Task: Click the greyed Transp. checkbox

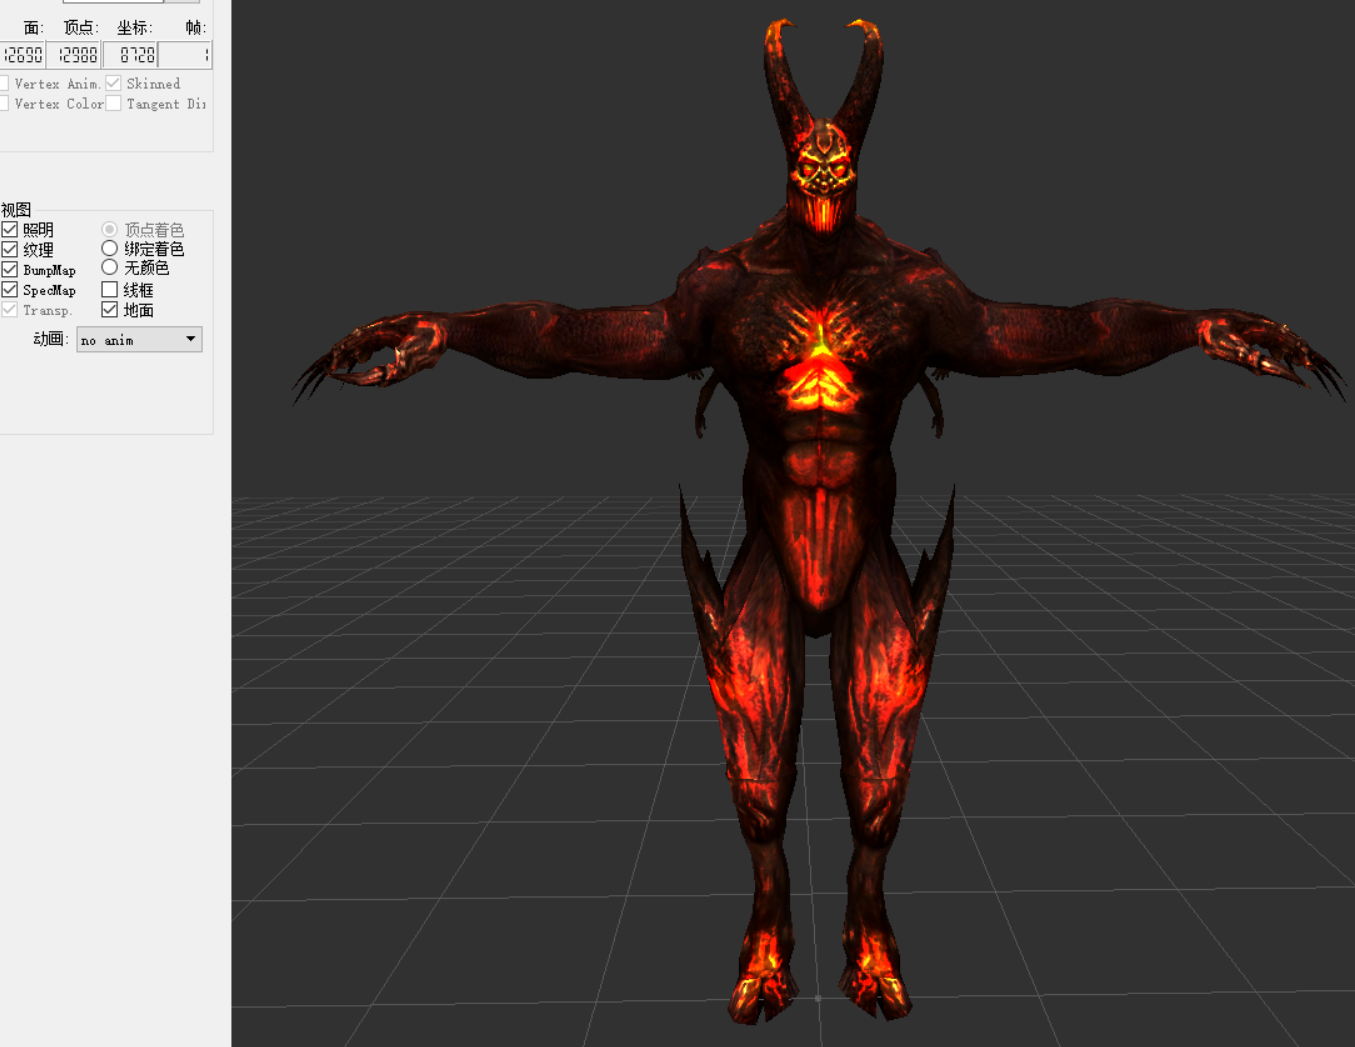Action: click(x=10, y=310)
